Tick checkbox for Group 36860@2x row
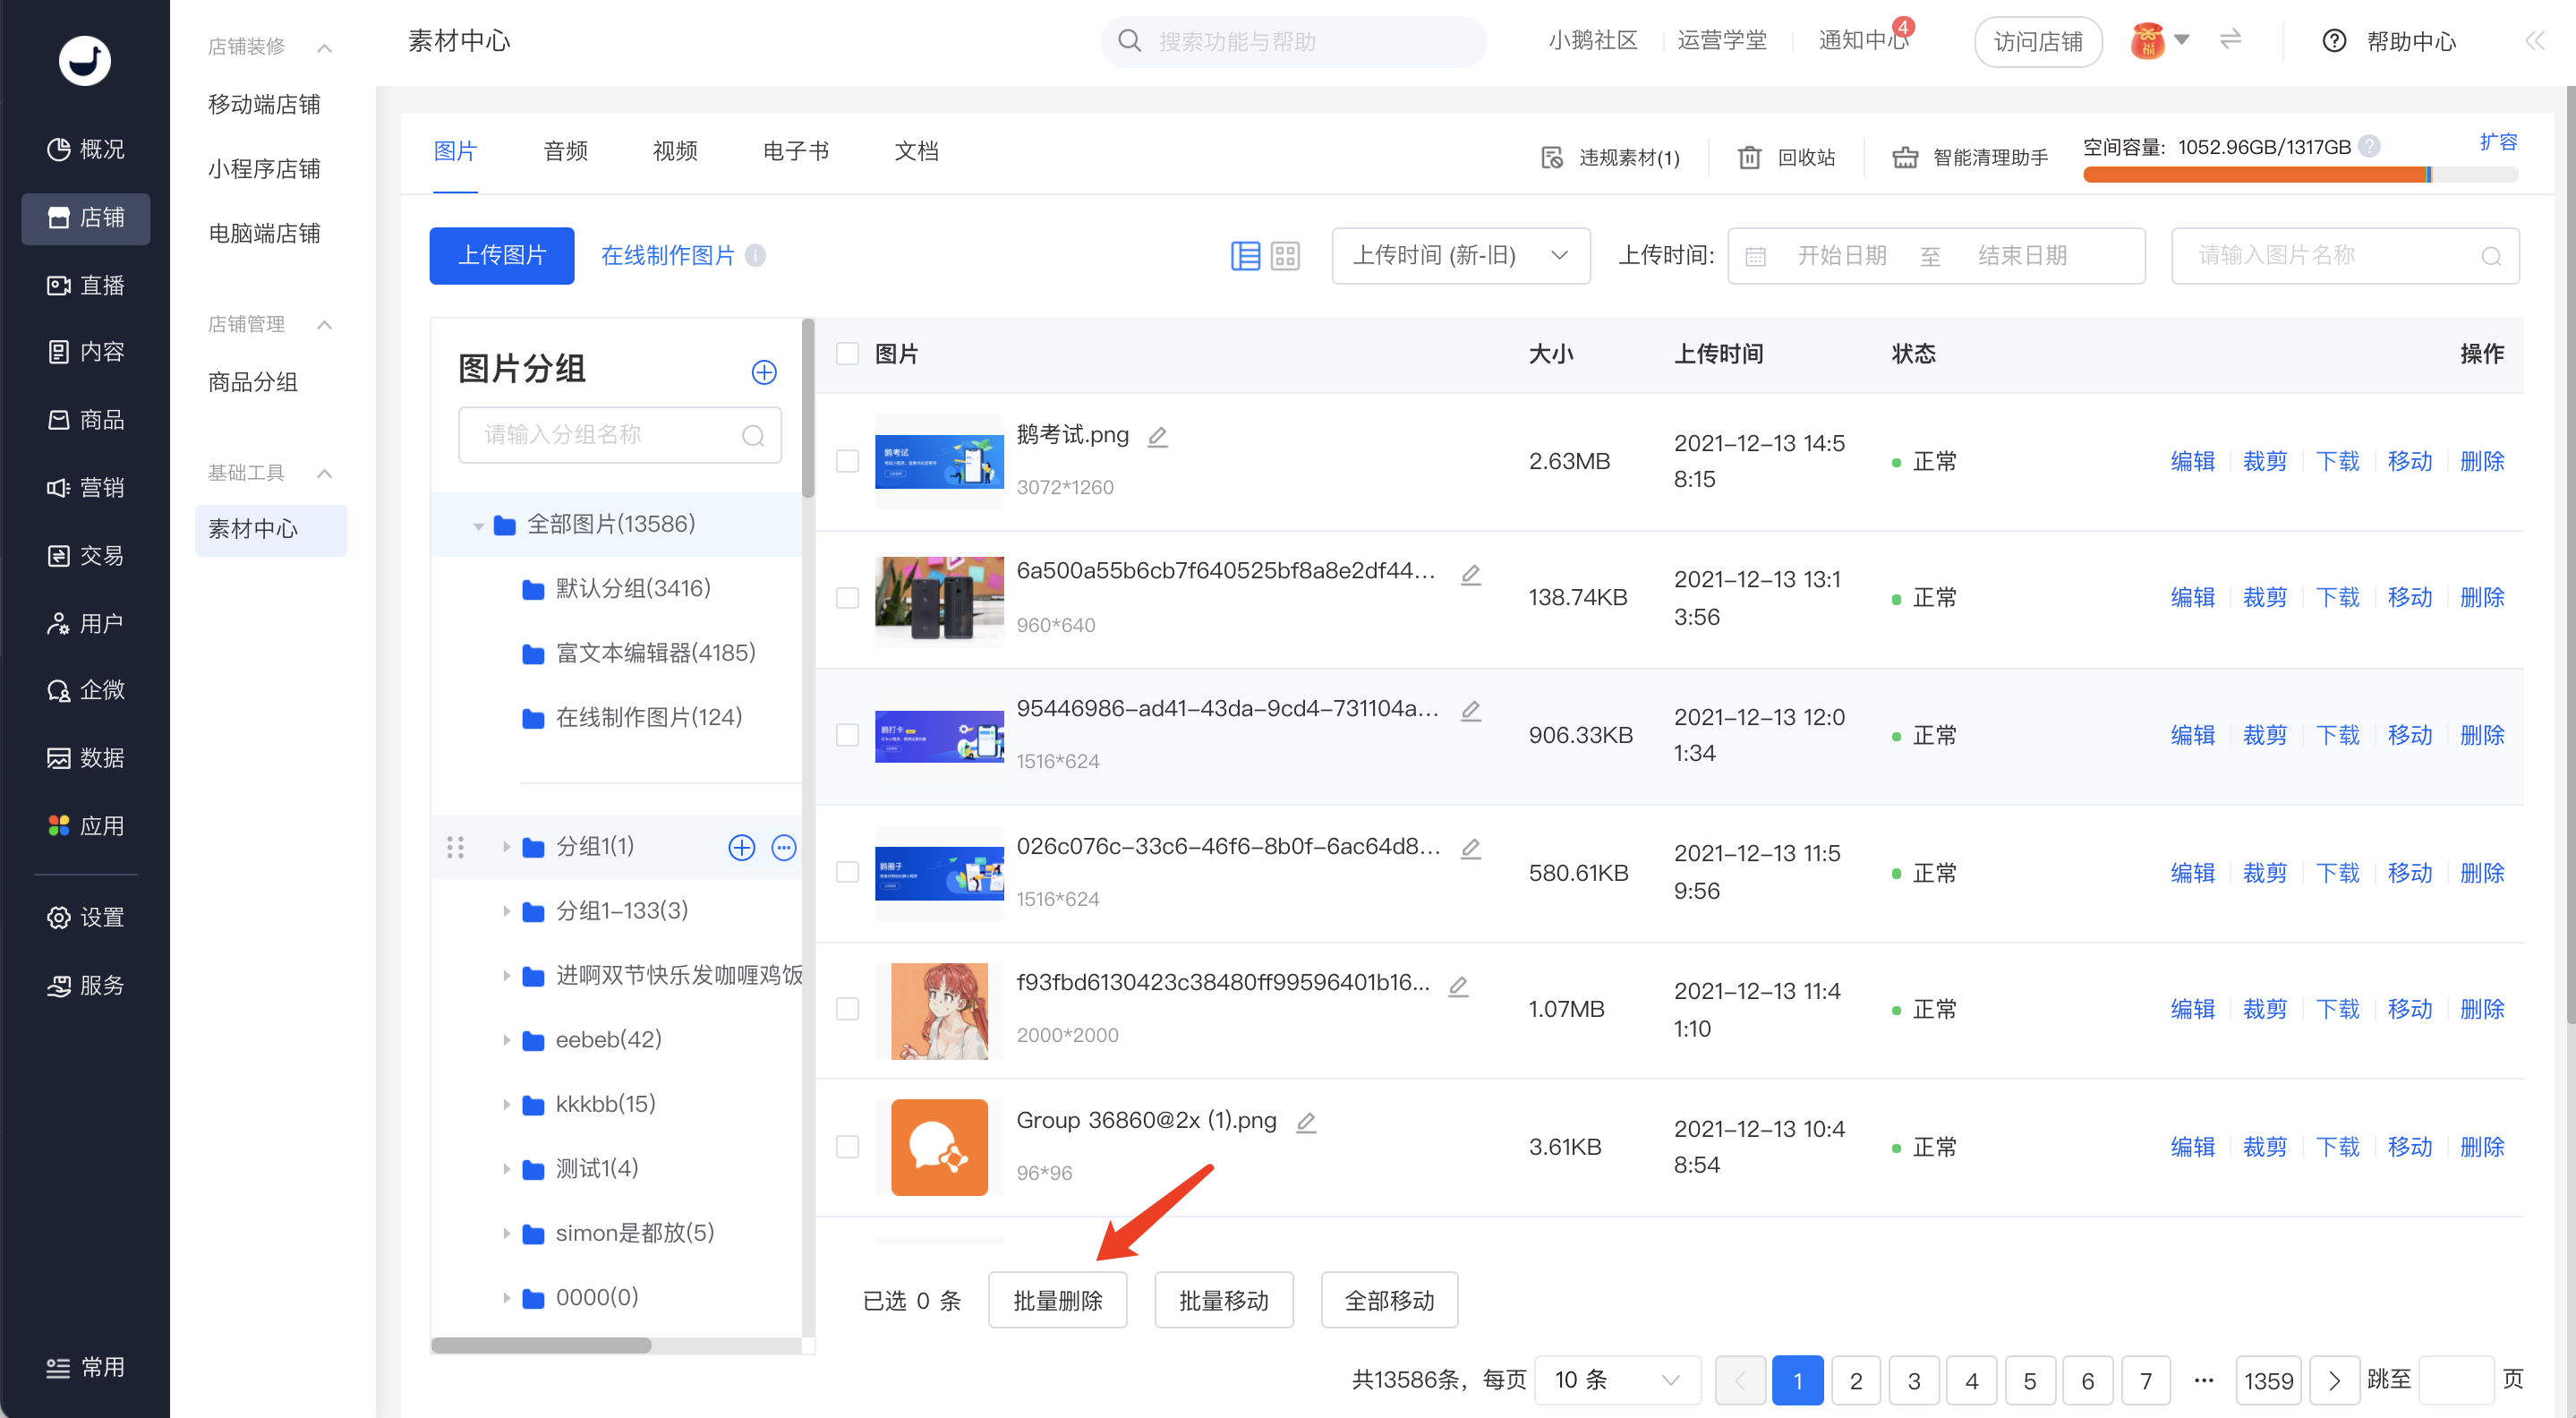 (847, 1147)
